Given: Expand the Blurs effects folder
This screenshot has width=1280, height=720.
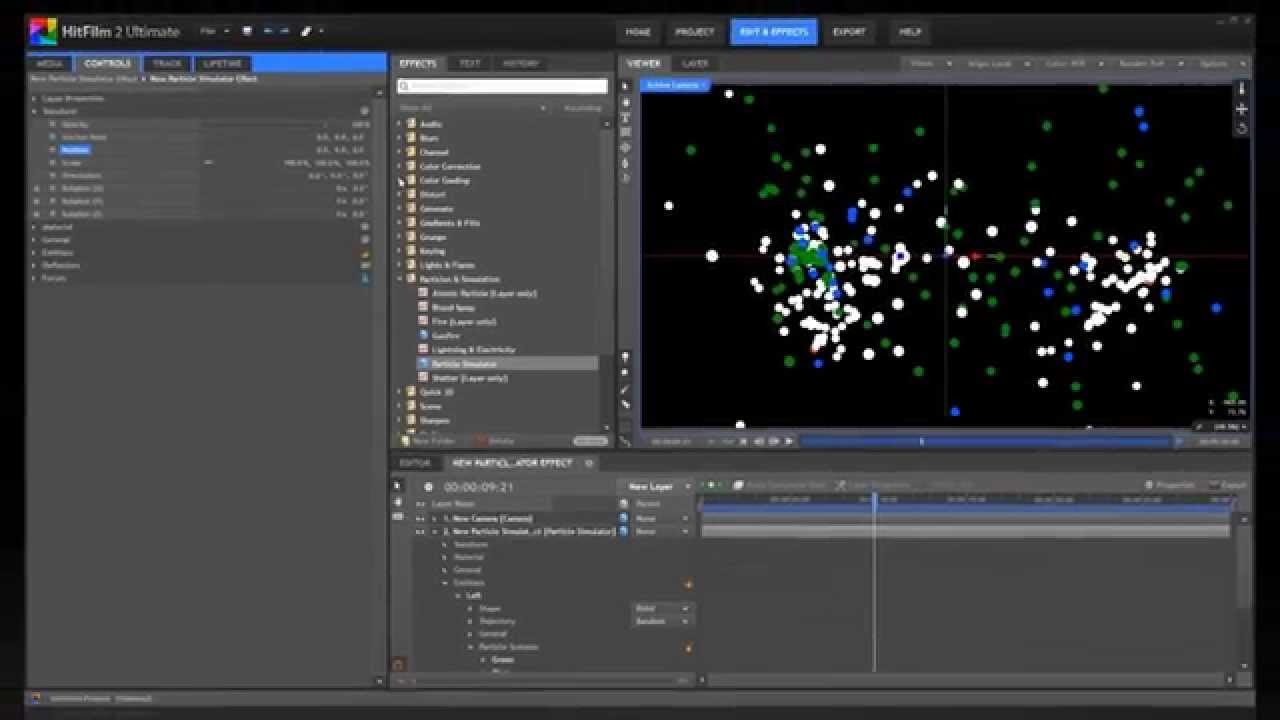Looking at the screenshot, I should [400, 138].
